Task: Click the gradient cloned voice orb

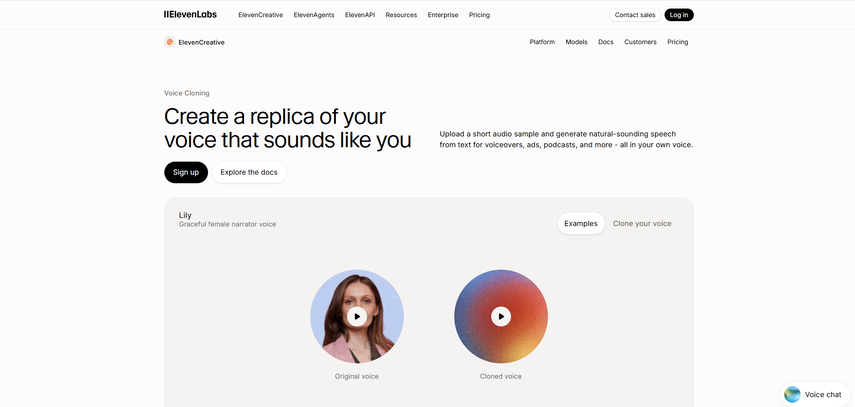Action: click(x=501, y=316)
